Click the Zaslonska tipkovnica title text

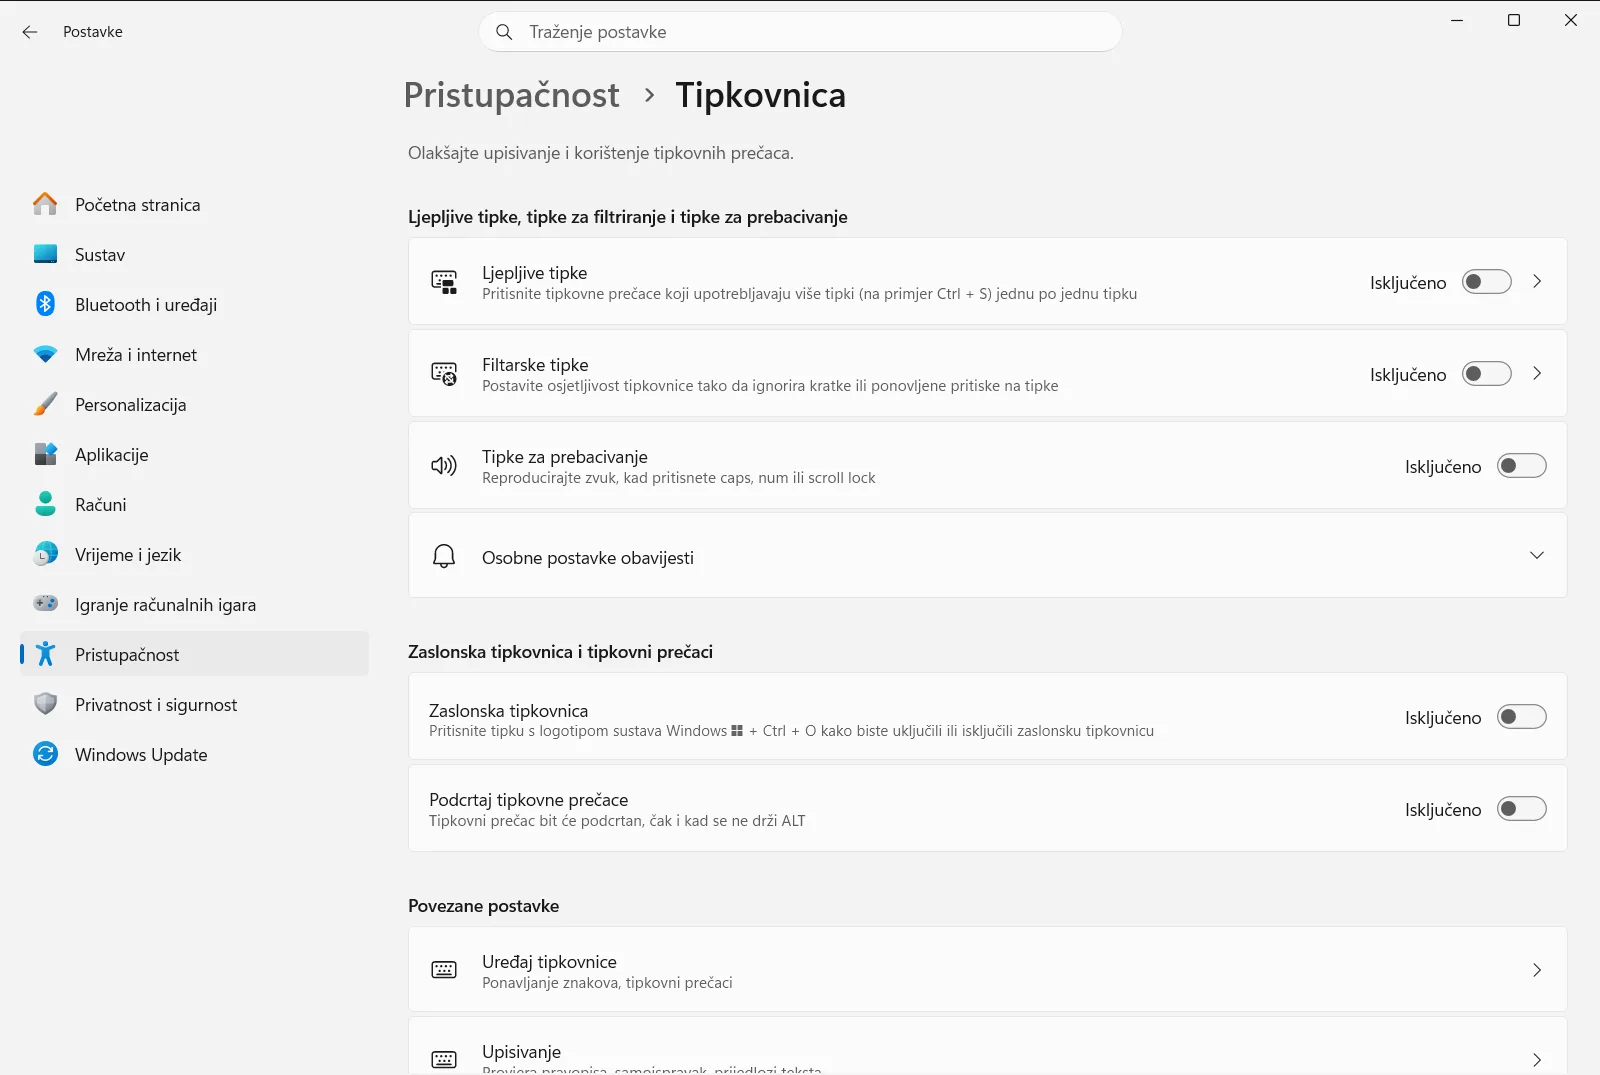508,711
